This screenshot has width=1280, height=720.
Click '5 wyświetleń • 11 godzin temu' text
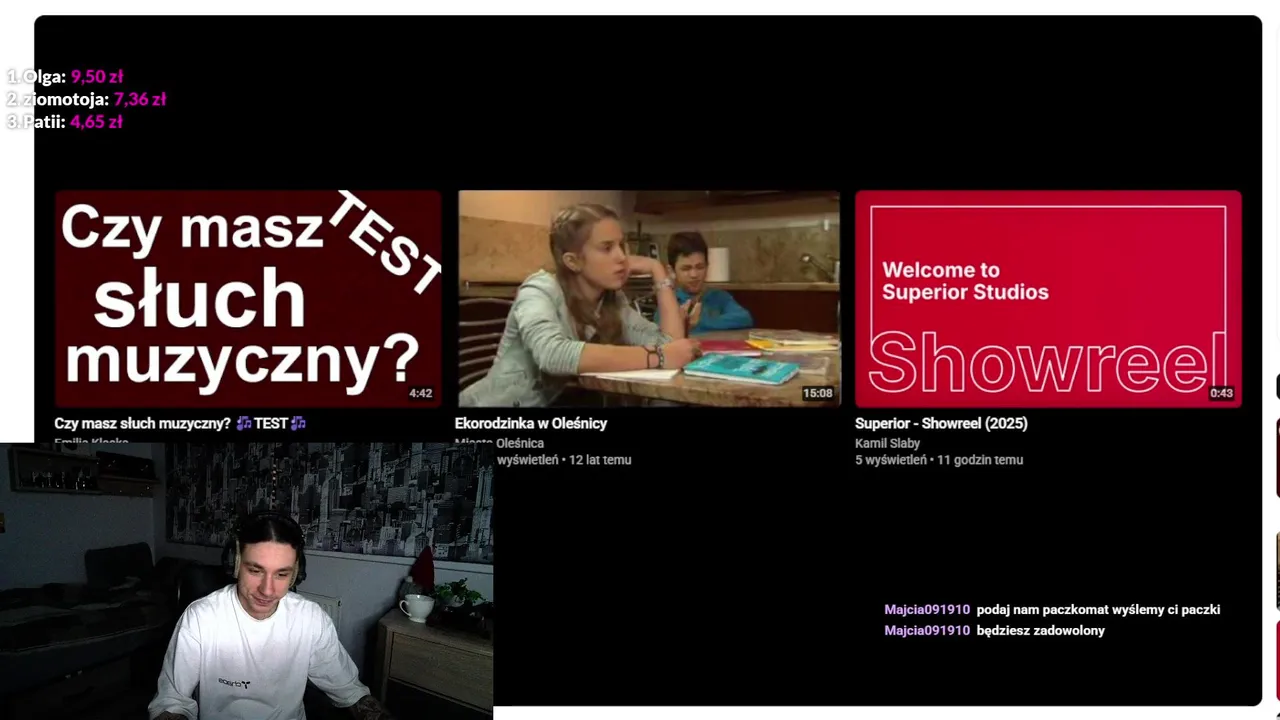(939, 460)
